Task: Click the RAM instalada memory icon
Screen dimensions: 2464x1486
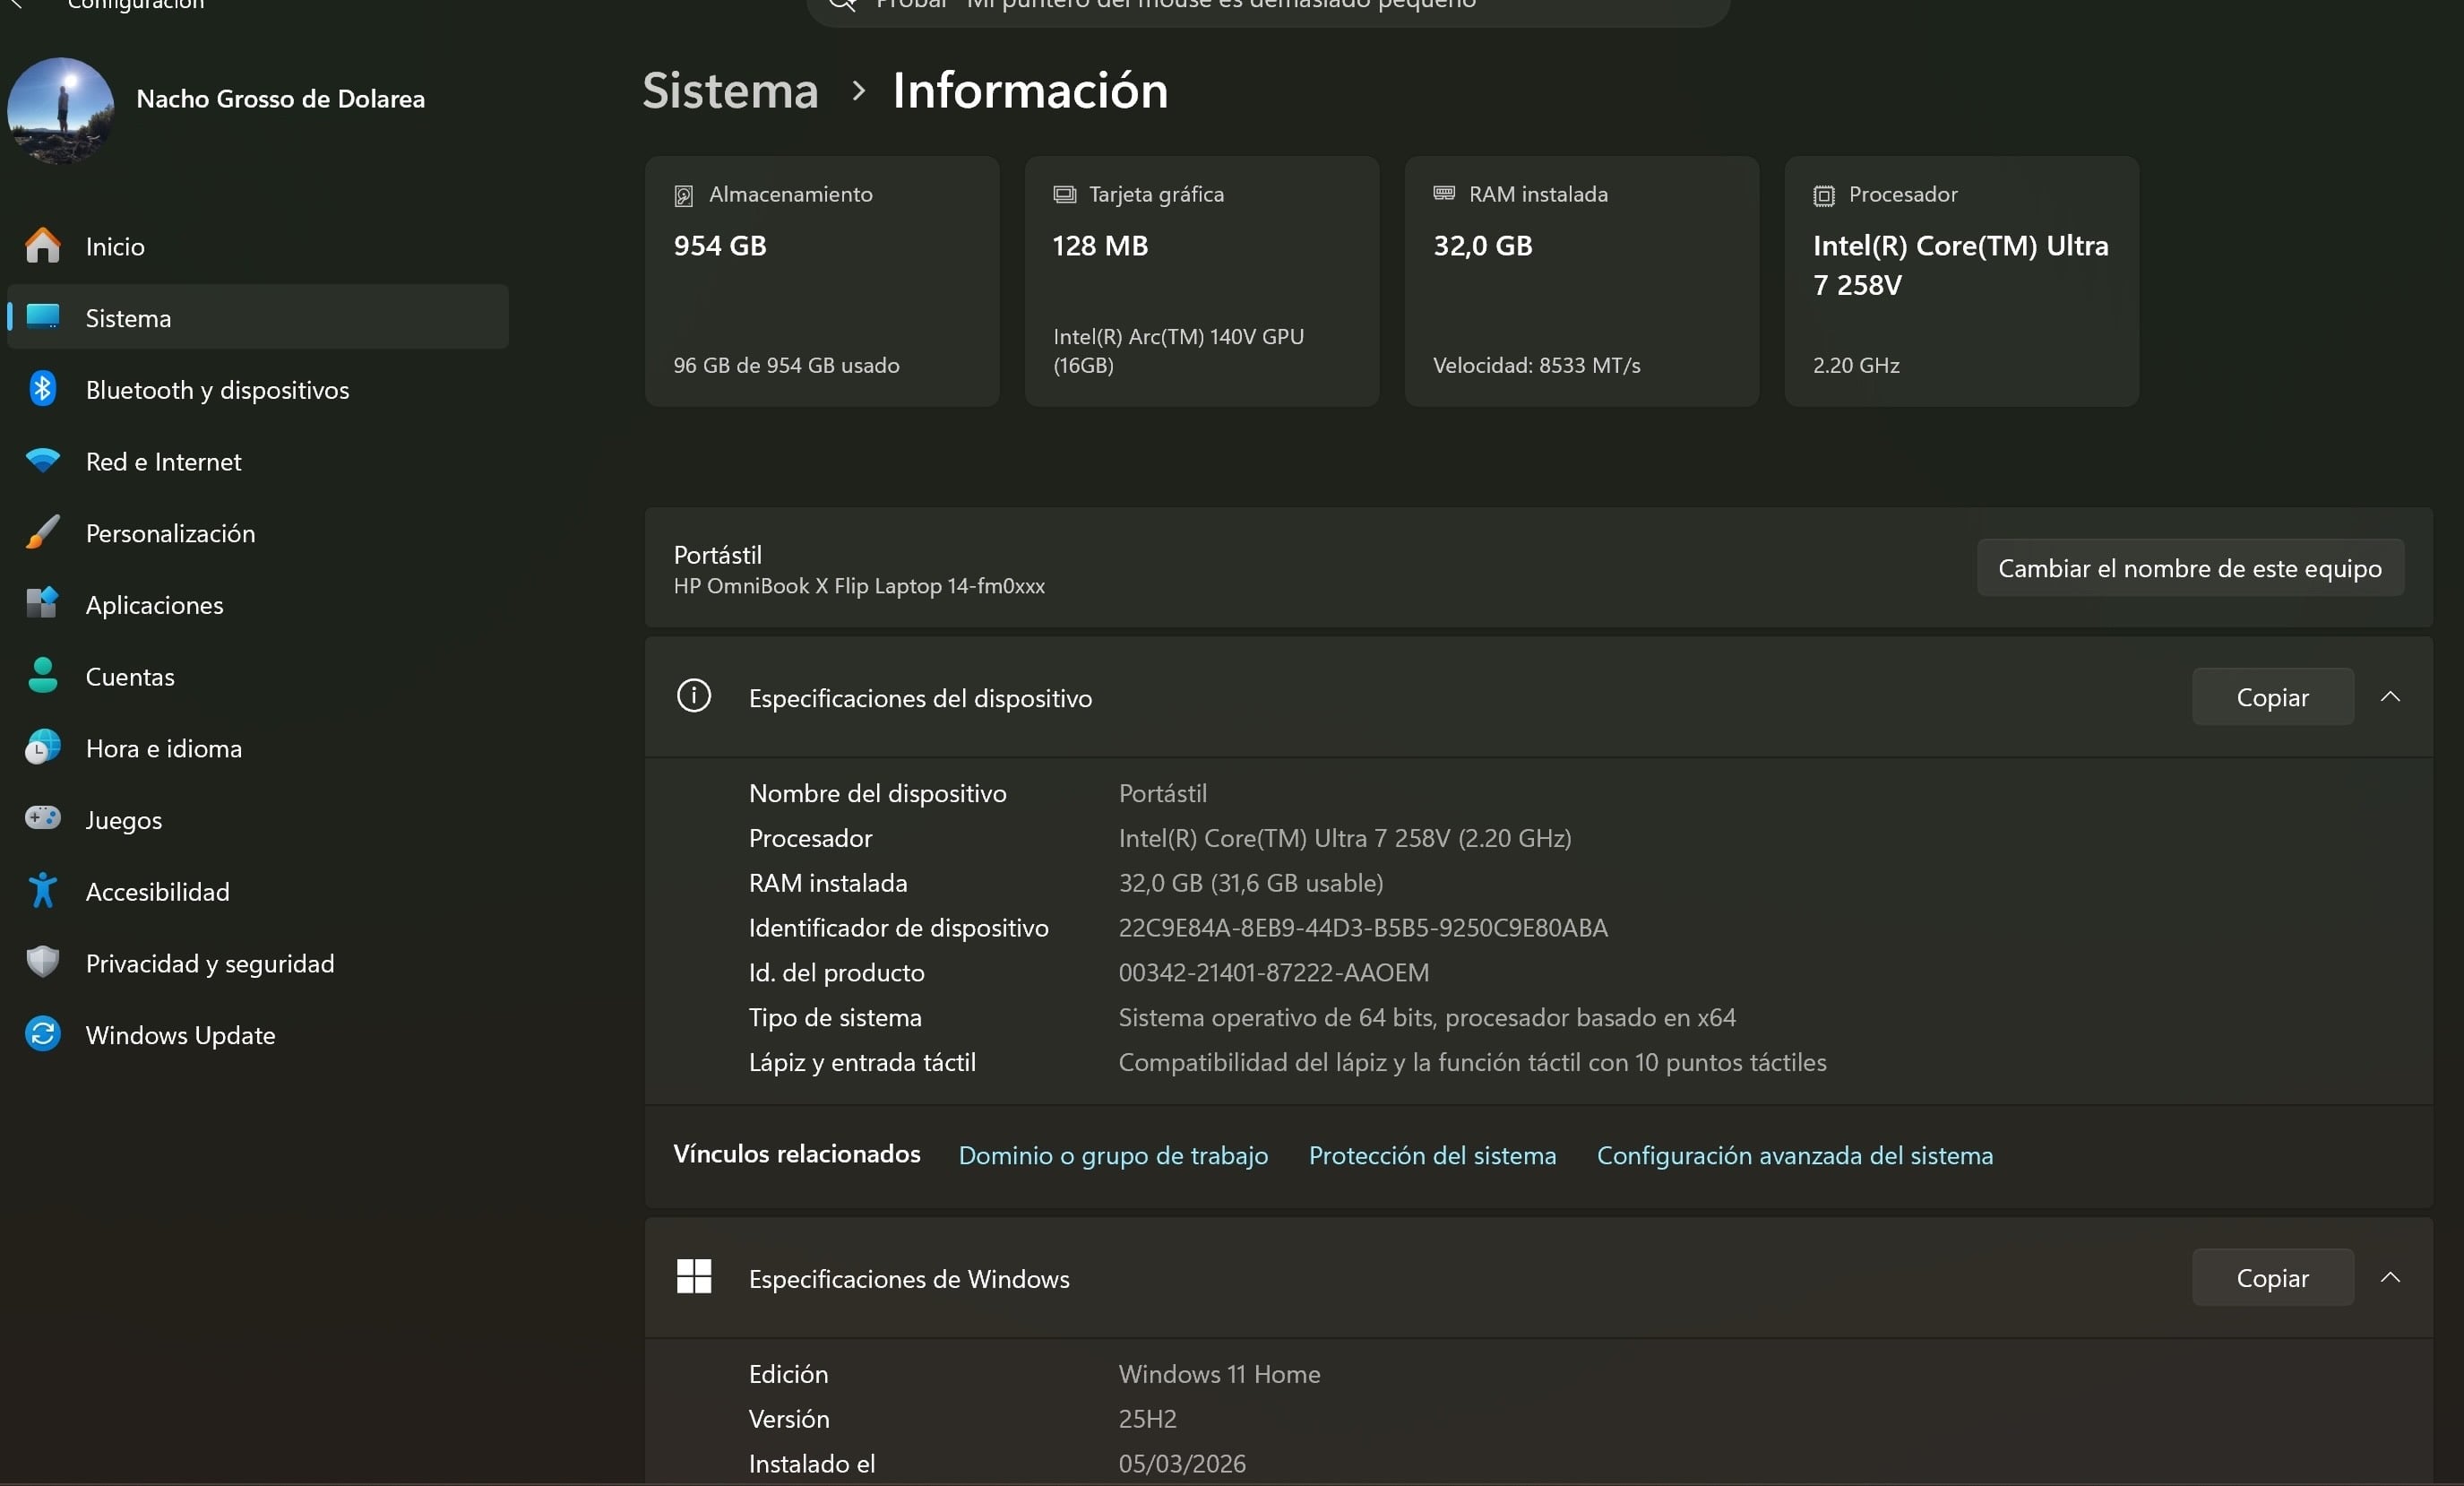Action: coord(1444,193)
